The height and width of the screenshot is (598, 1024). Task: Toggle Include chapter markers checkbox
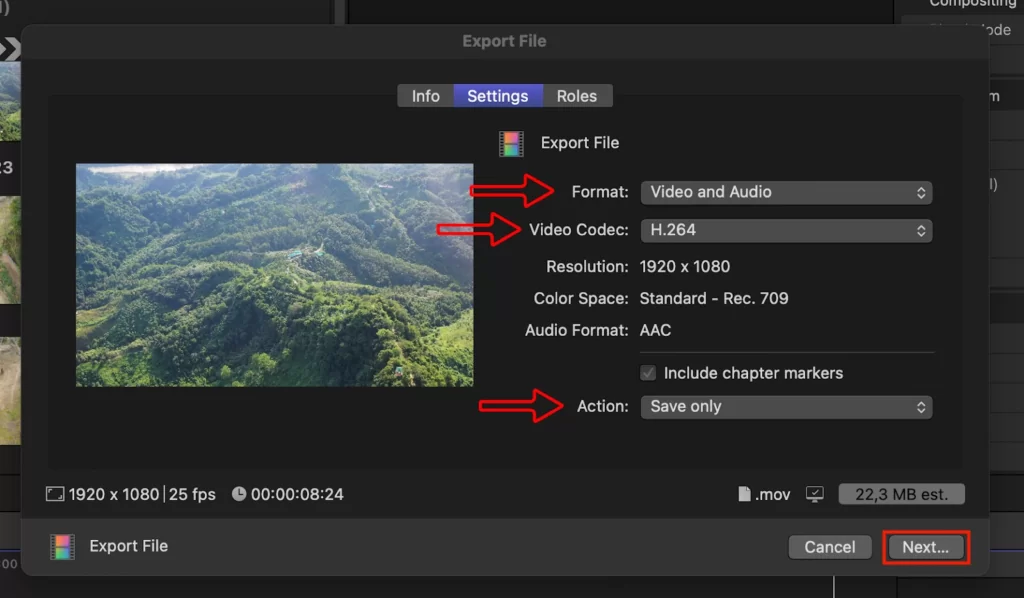(648, 373)
